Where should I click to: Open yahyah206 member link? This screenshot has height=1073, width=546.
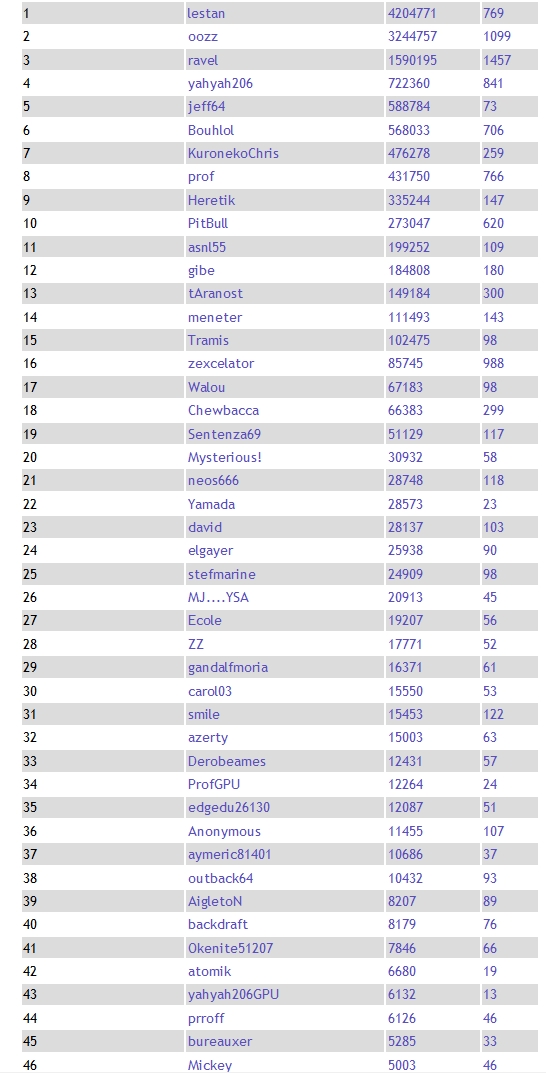220,83
